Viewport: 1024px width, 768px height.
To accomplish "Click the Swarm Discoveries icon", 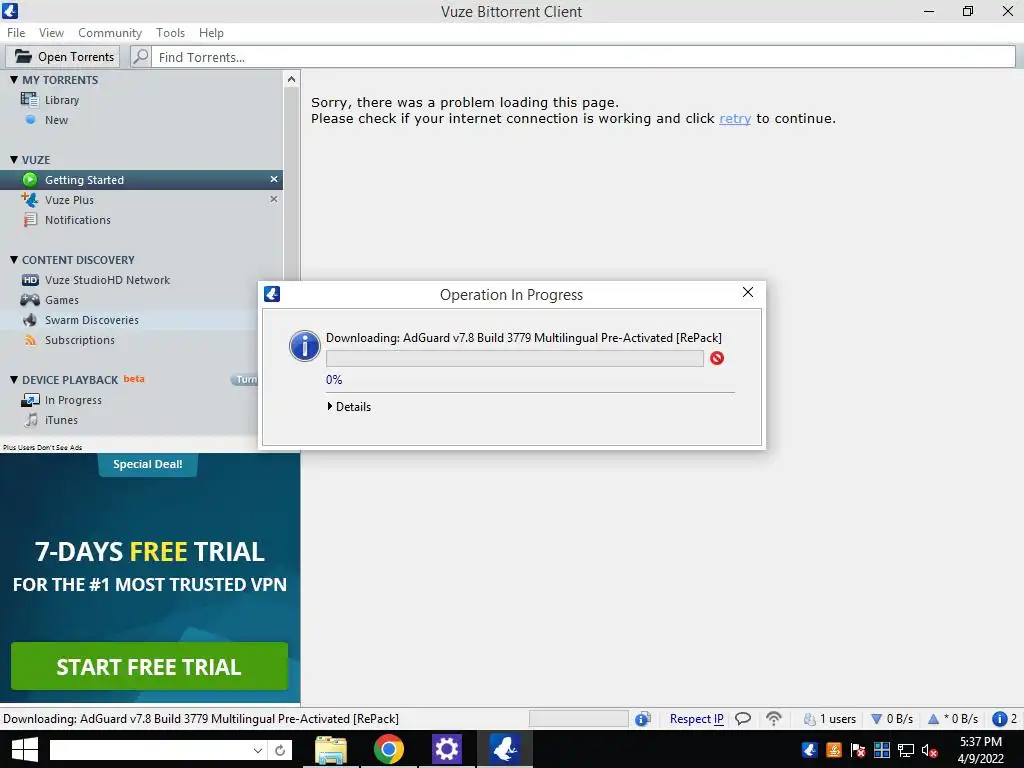I will coord(30,320).
